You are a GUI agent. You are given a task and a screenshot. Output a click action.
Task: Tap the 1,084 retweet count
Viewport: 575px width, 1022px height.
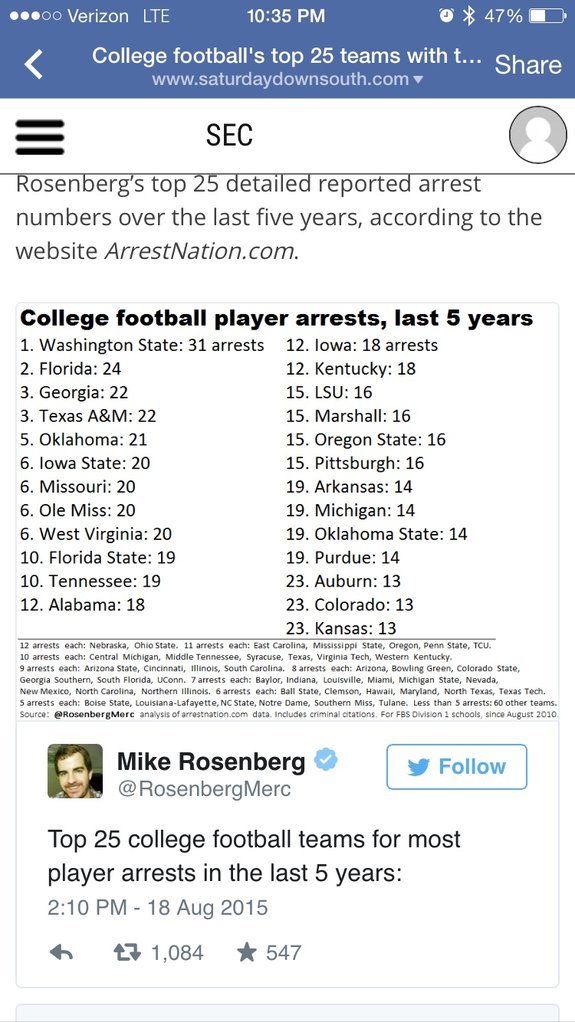point(177,953)
